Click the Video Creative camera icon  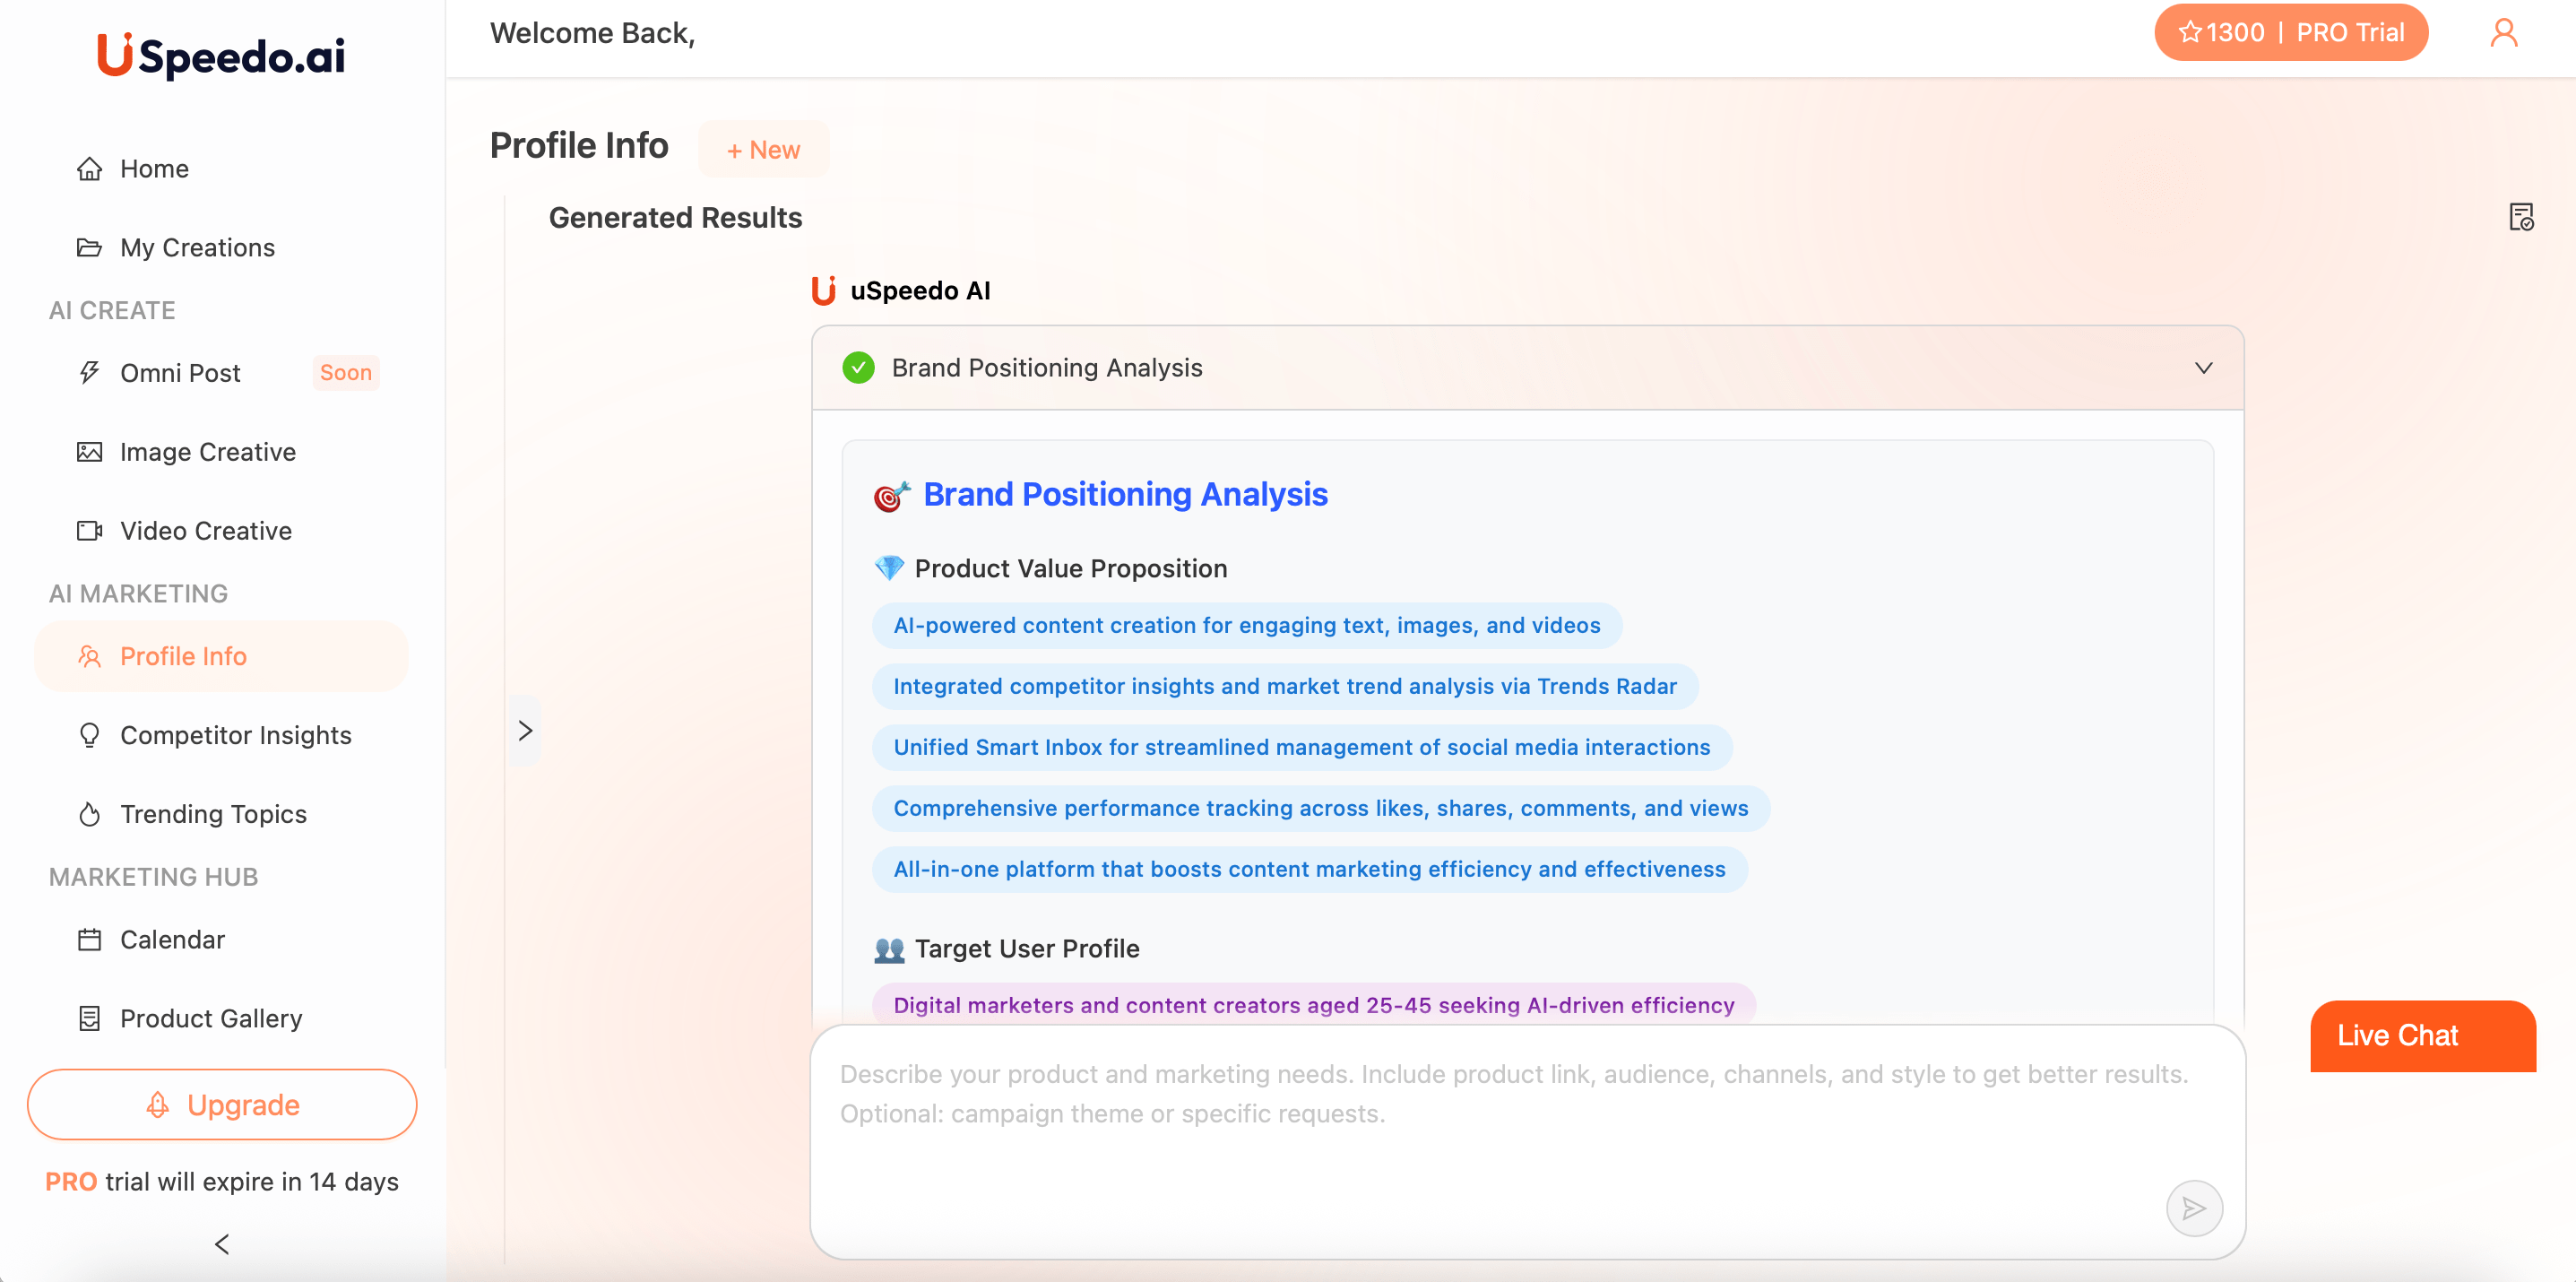click(x=89, y=531)
